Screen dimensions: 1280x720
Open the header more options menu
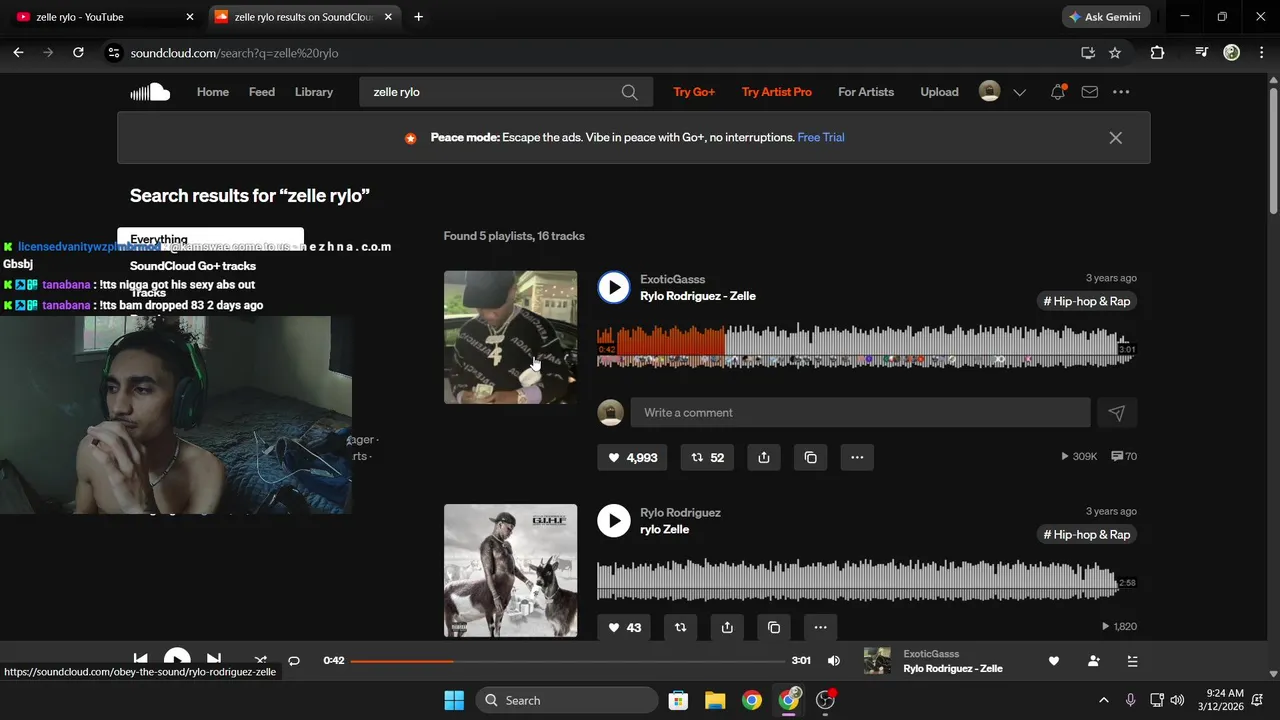point(1121,92)
